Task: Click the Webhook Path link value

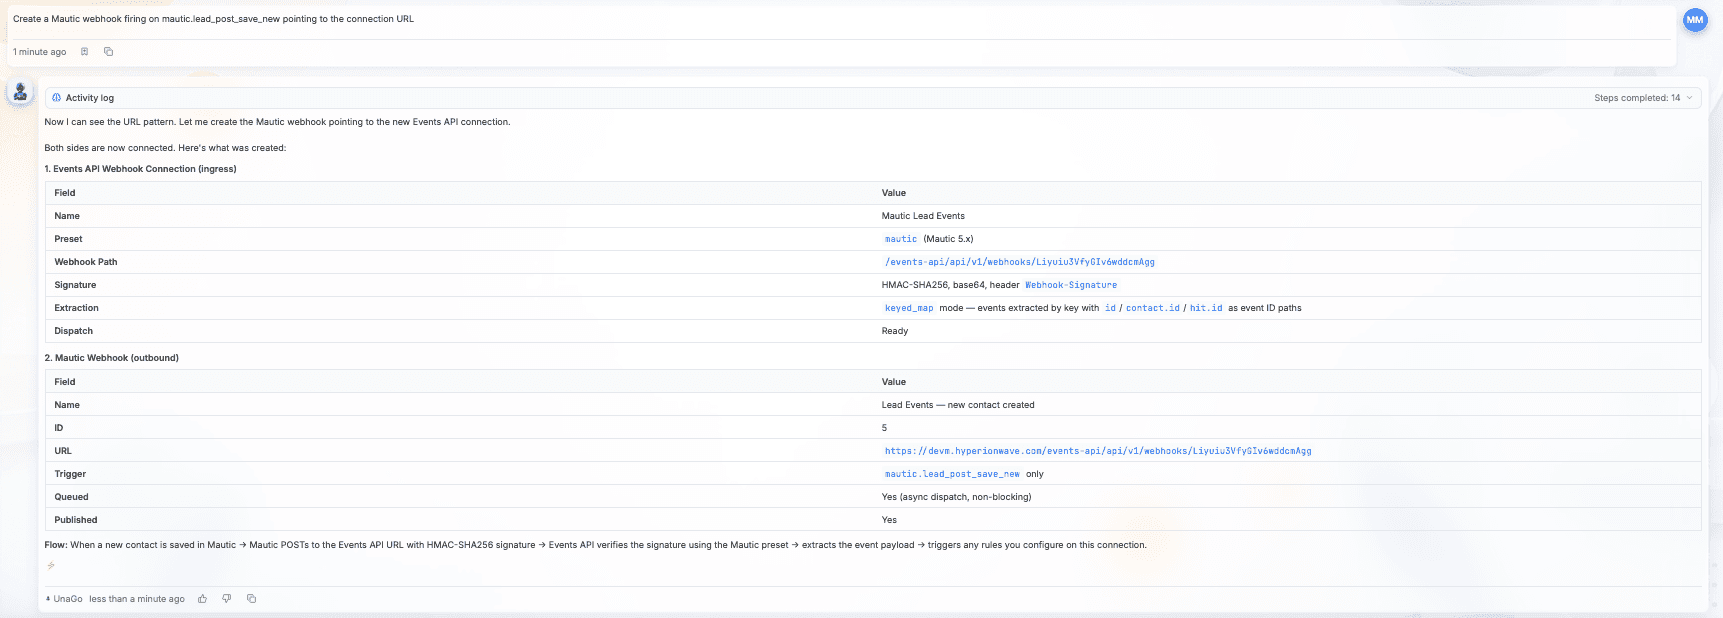Action: (1020, 262)
